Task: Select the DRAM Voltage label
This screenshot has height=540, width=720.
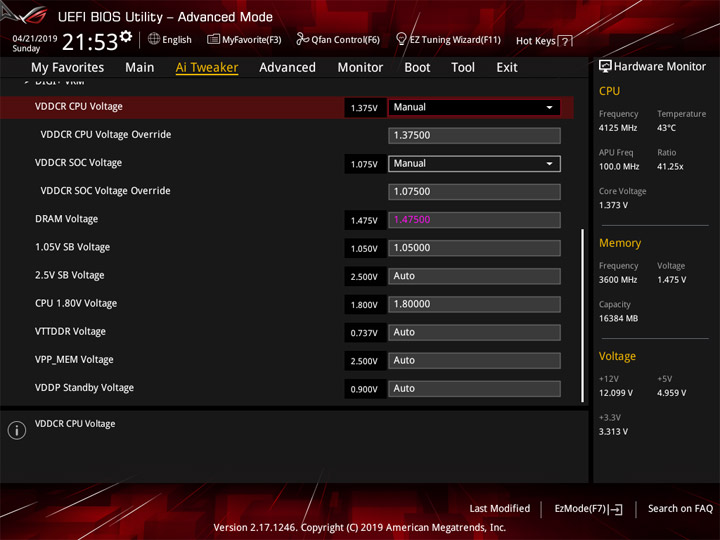Action: (x=67, y=219)
